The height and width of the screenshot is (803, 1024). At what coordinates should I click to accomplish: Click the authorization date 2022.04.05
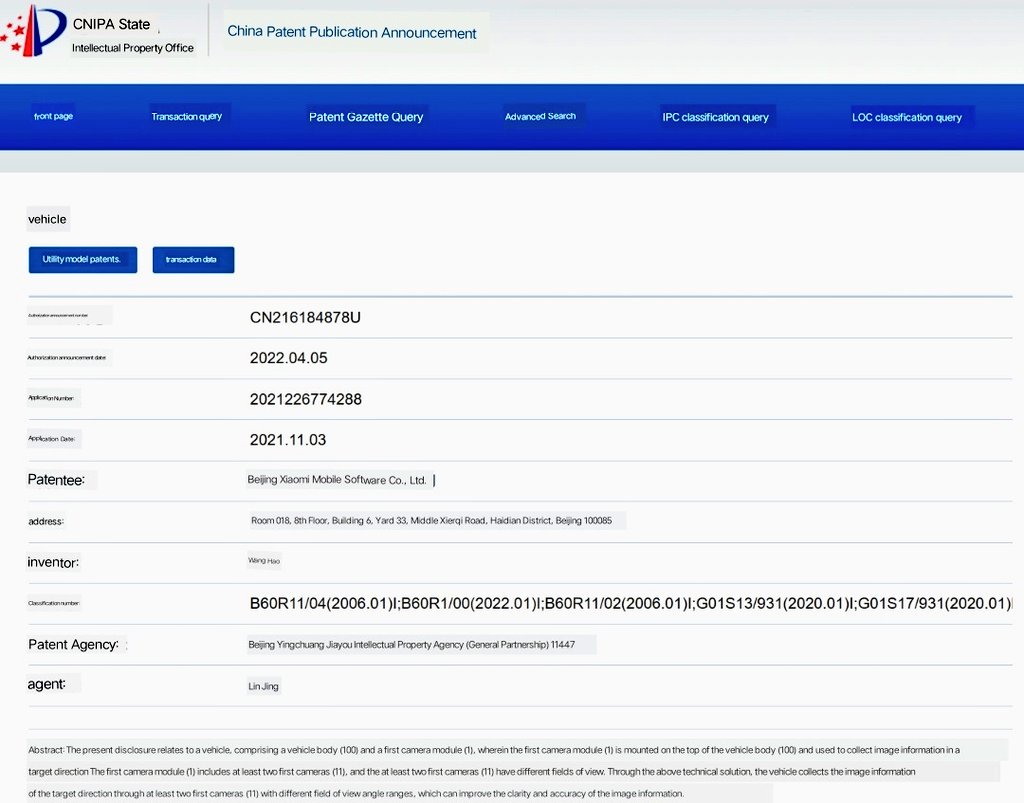tap(288, 358)
